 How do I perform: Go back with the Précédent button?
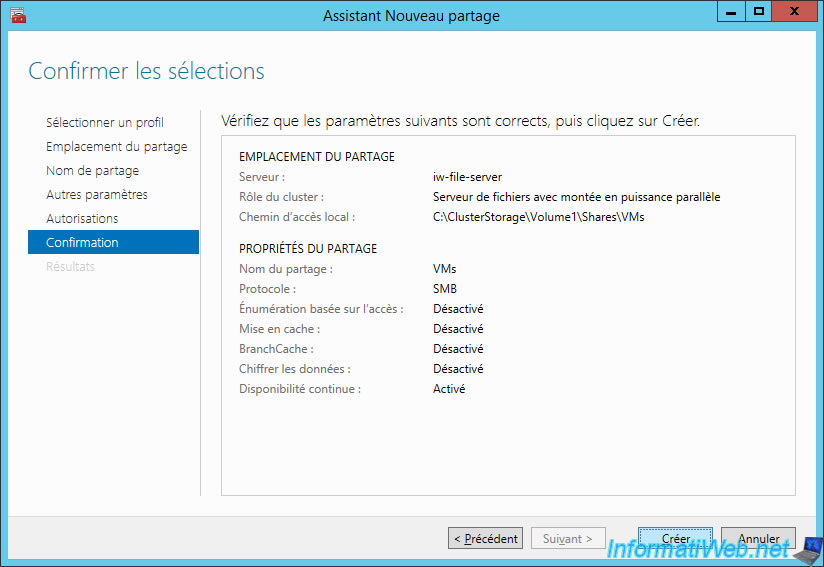(486, 538)
